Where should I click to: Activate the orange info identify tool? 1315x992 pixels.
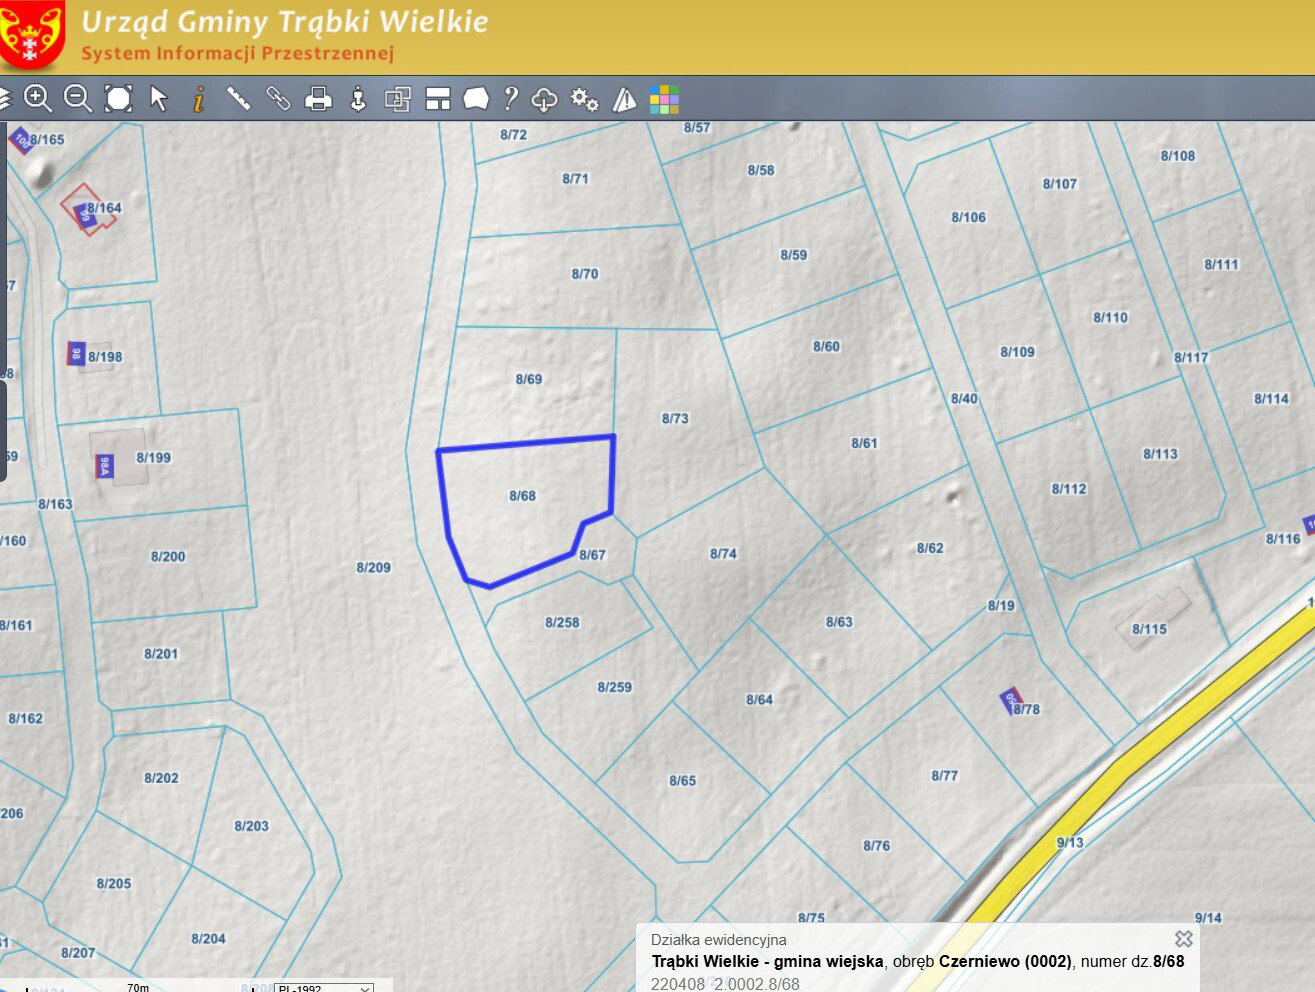pos(199,98)
